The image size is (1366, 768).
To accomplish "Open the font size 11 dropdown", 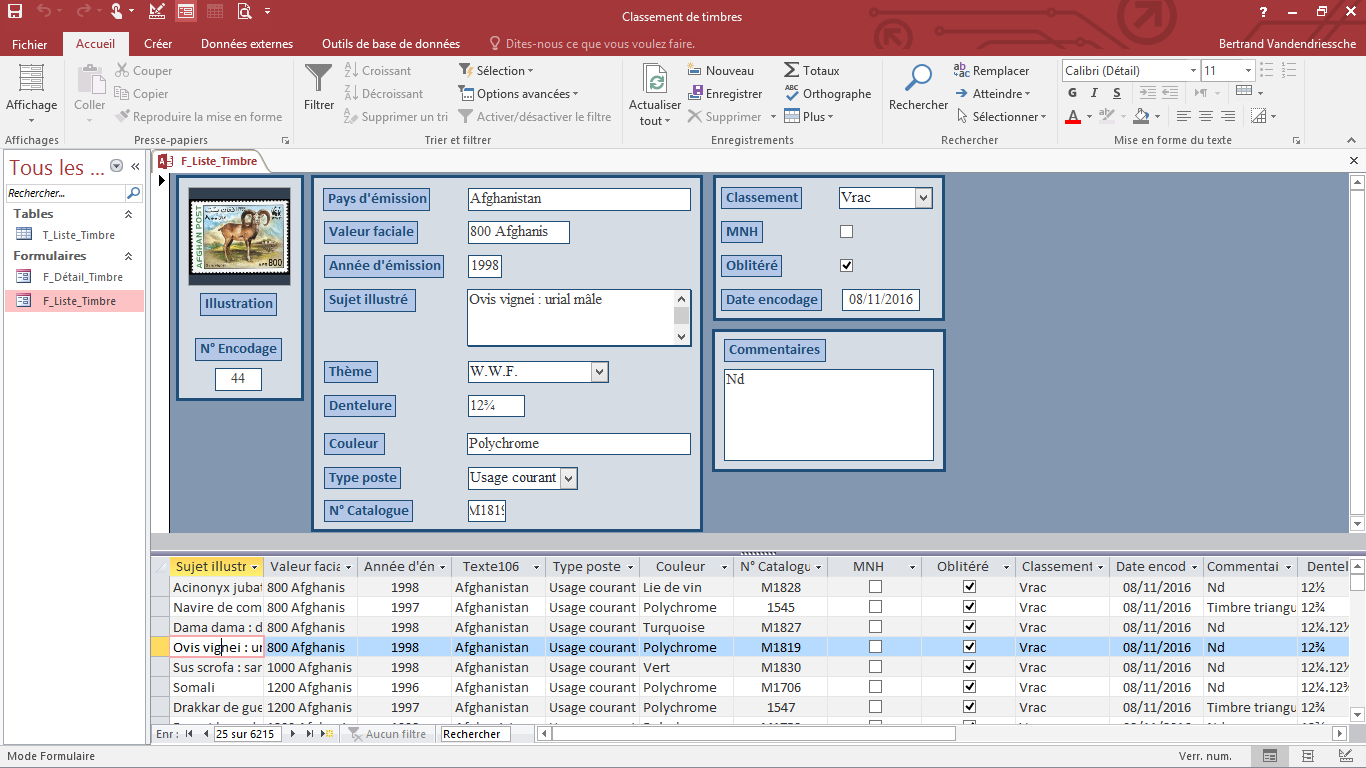I will point(1248,71).
